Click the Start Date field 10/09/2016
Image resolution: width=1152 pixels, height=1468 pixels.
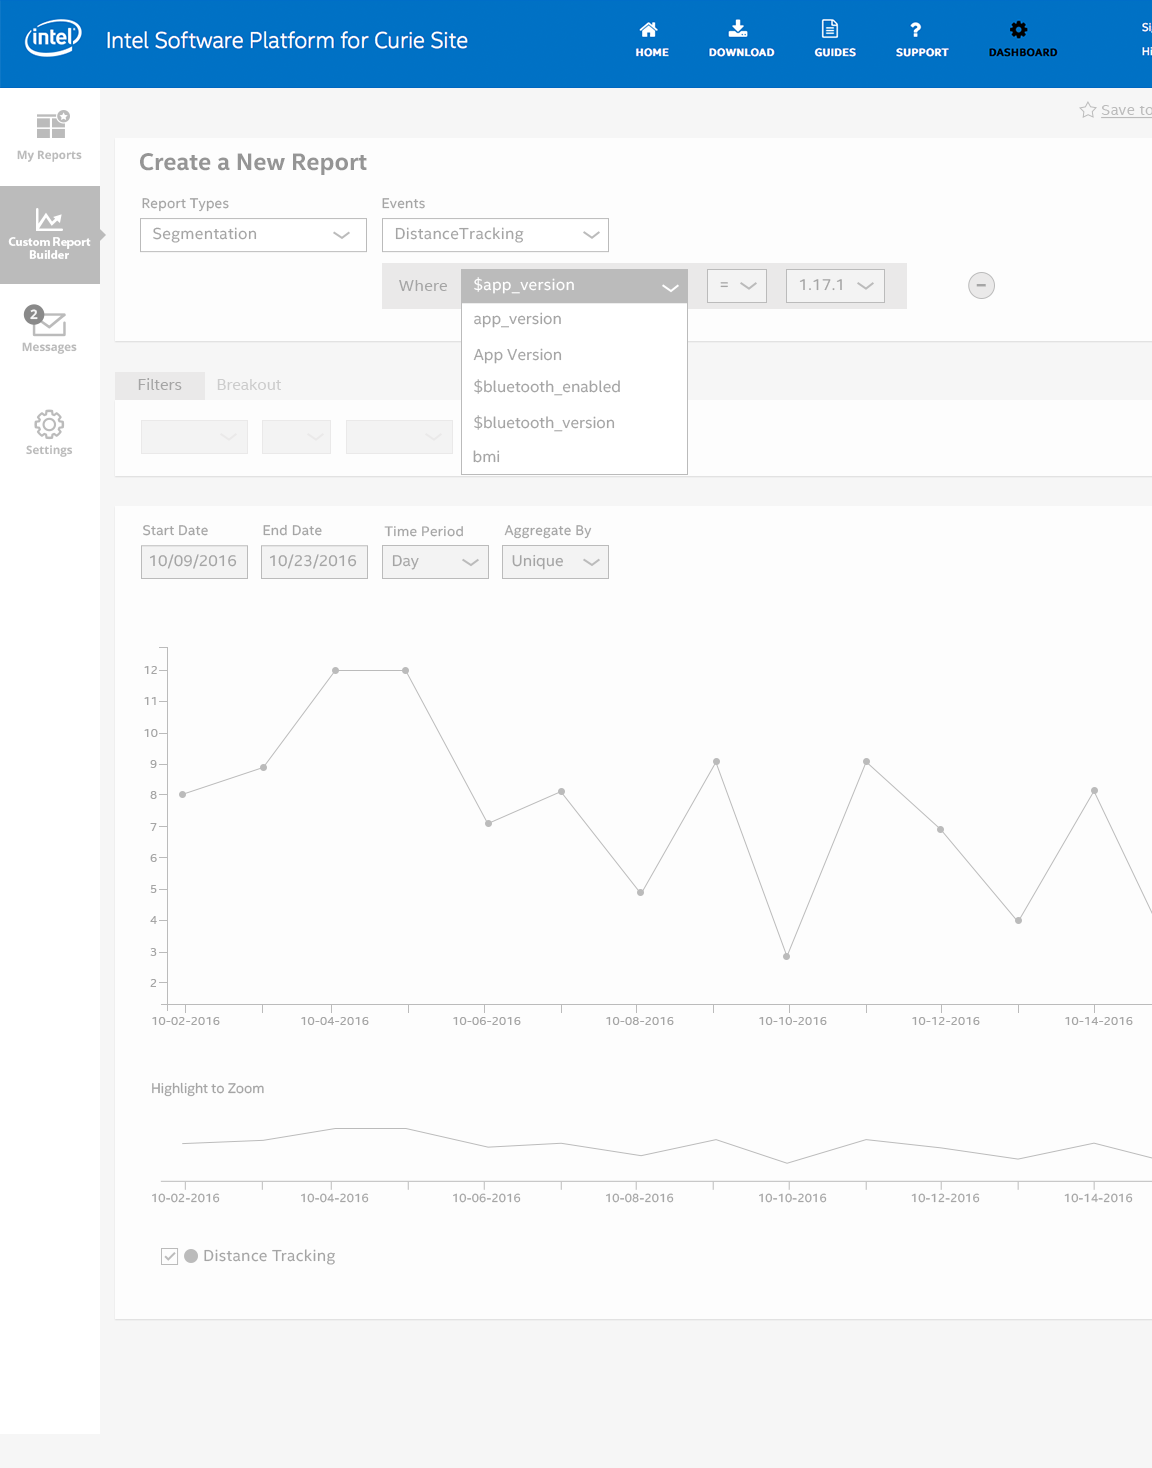click(194, 562)
